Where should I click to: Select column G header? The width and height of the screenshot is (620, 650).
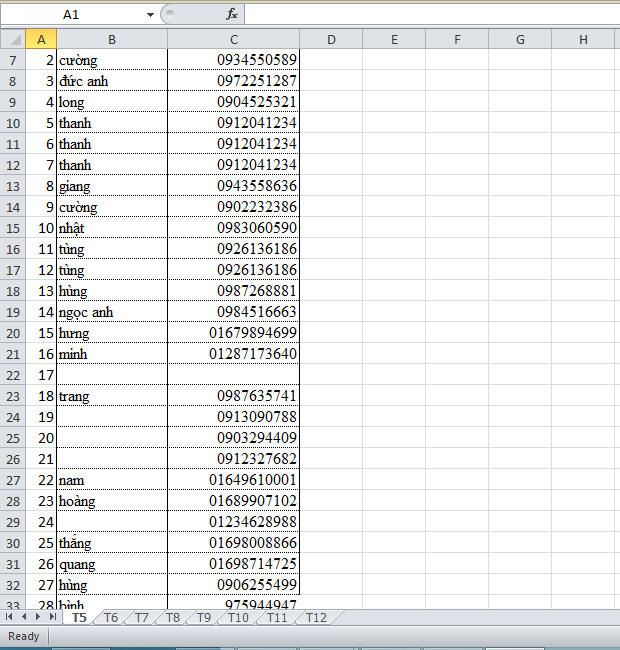[x=520, y=39]
